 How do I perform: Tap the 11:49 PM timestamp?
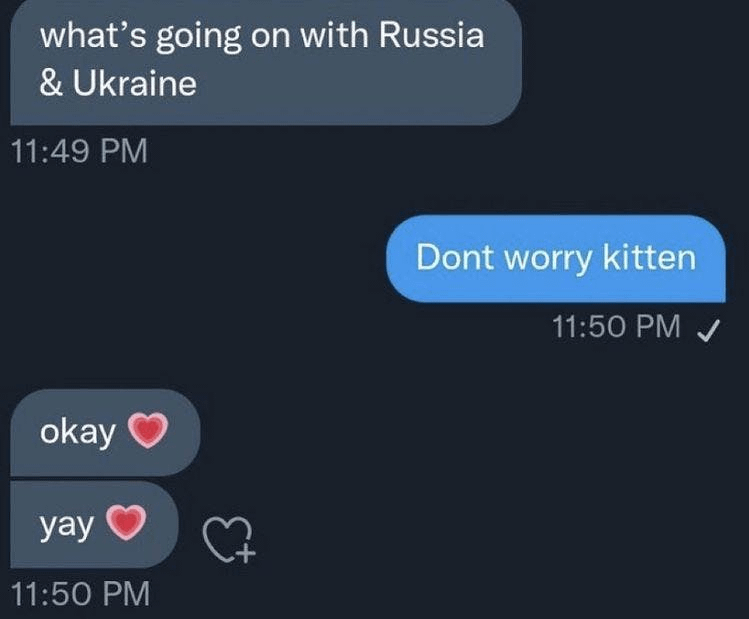coord(78,152)
